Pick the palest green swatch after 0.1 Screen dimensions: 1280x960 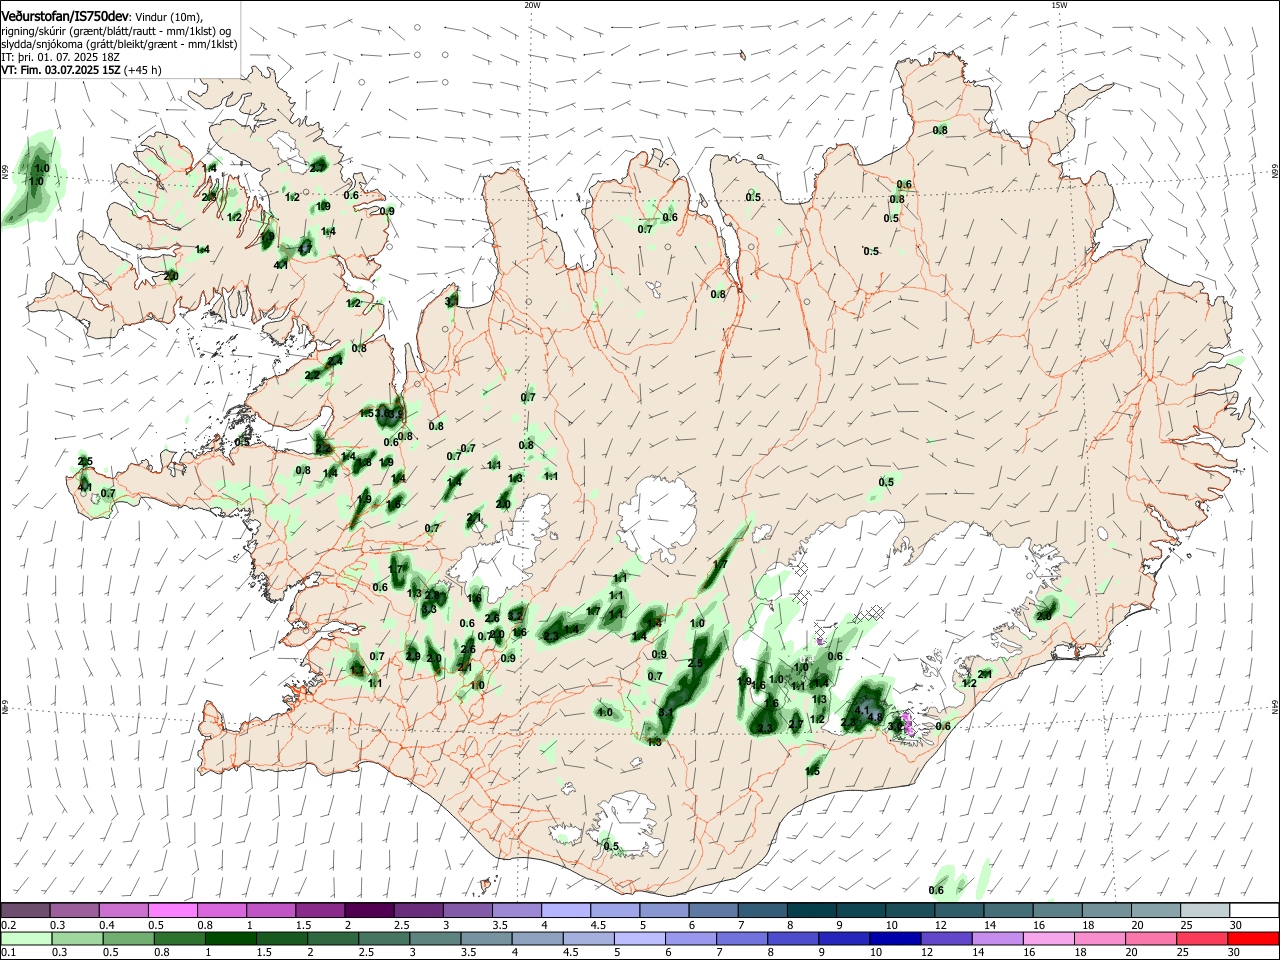[x=26, y=938]
